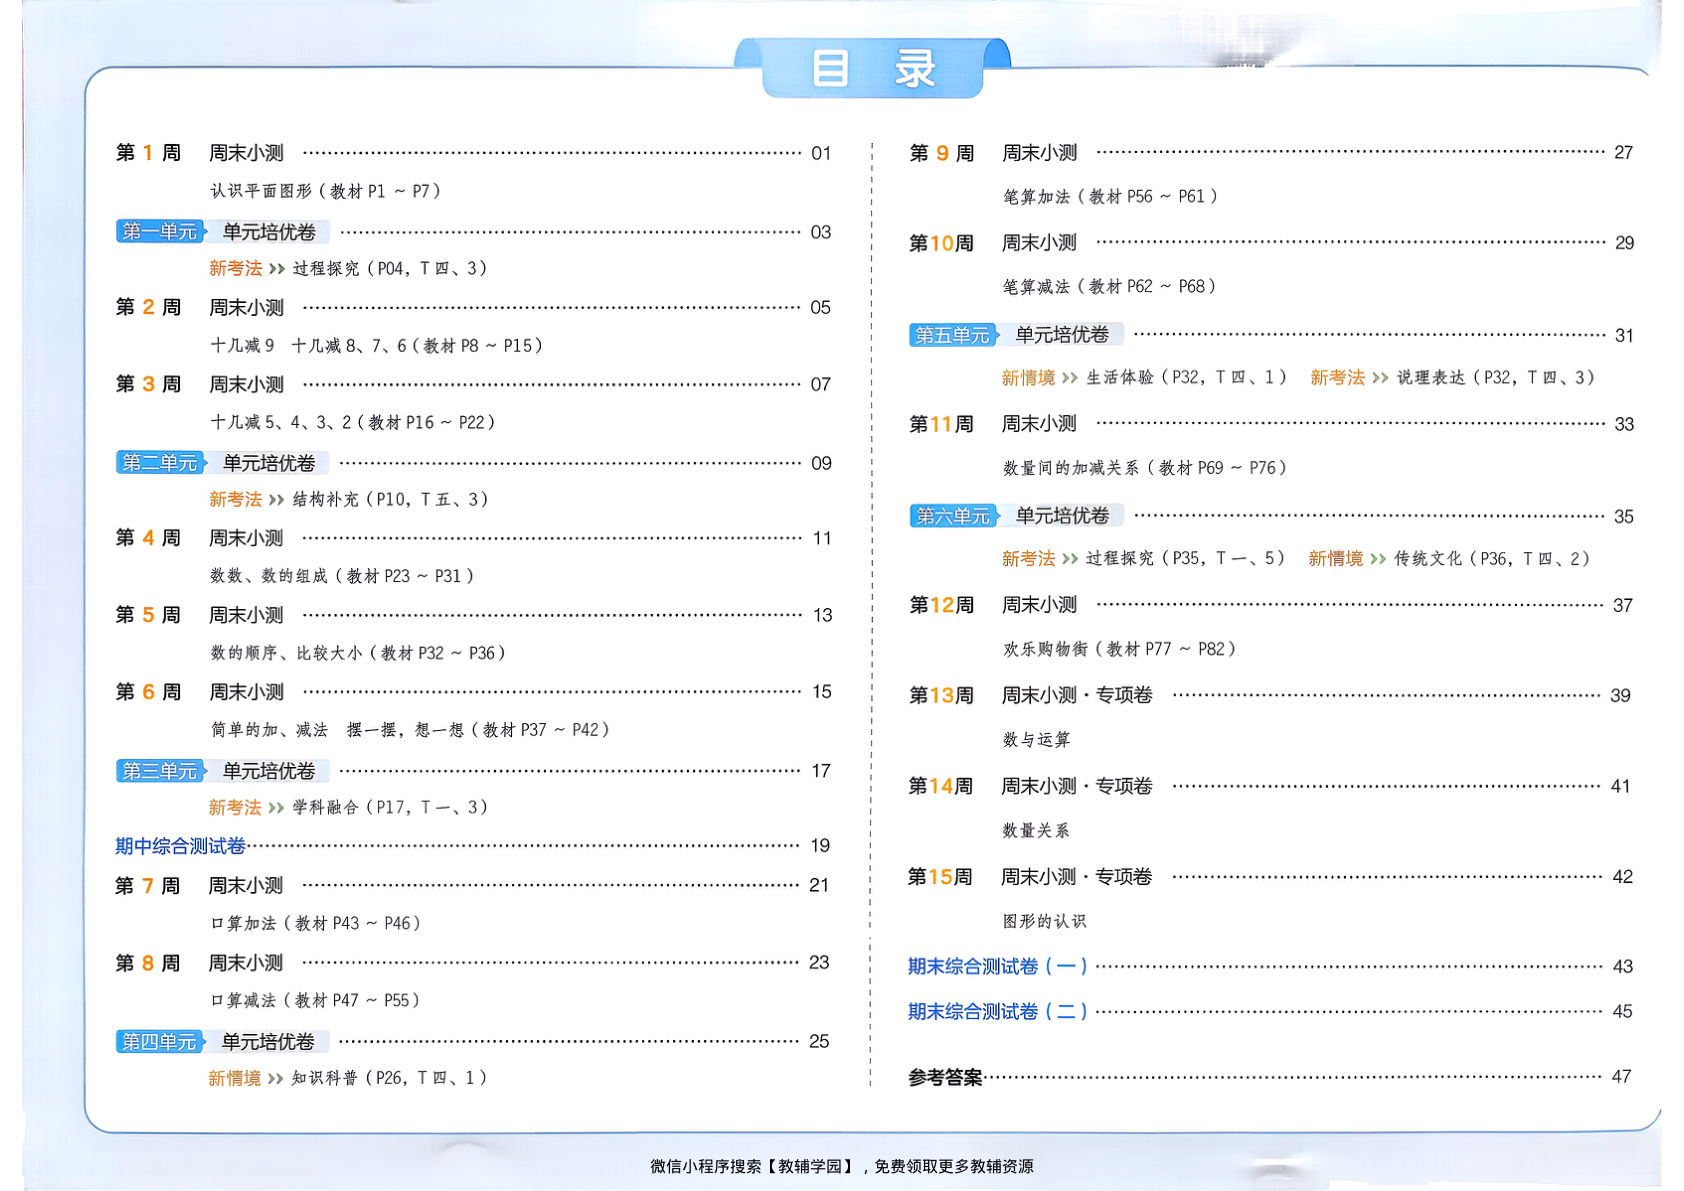Select the 新考法 说理表达 tag under 第五单元
This screenshot has height=1191, width=1684.
click(1337, 378)
